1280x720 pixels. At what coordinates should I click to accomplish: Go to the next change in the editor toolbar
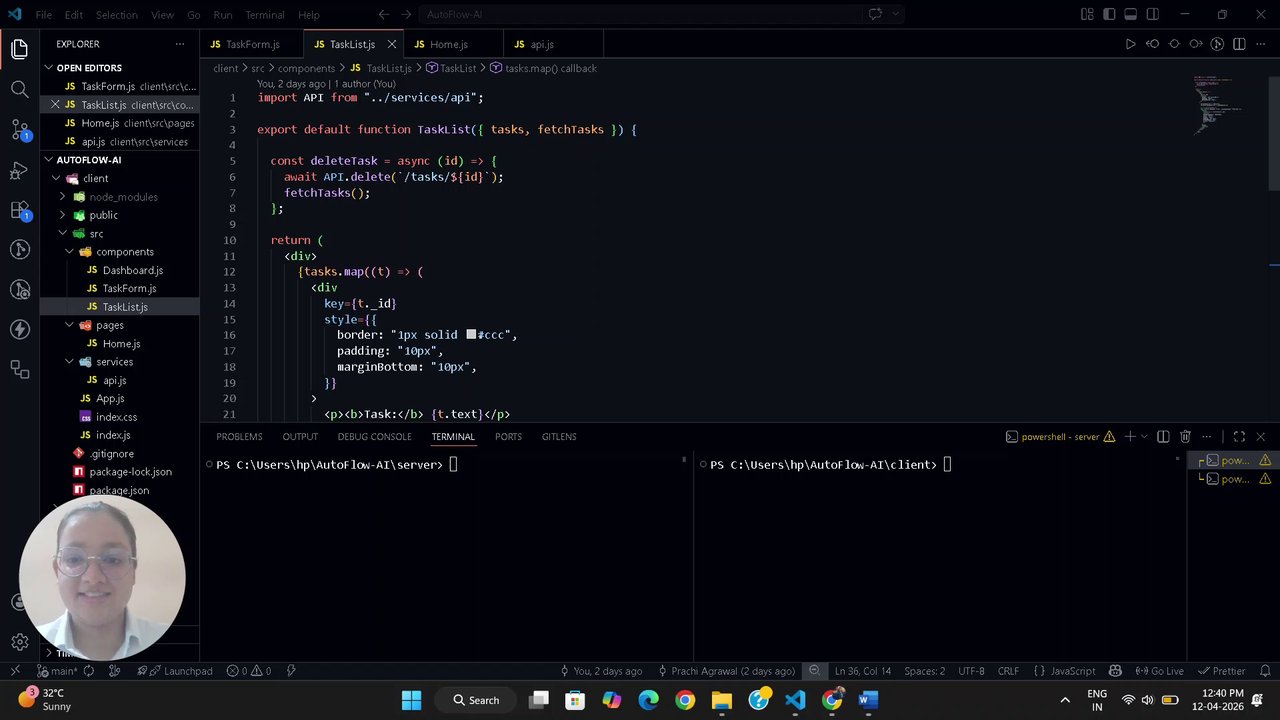(1196, 44)
